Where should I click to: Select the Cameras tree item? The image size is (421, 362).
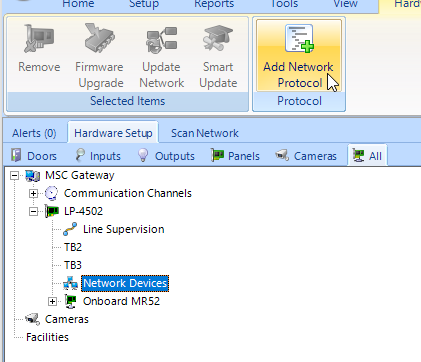click(67, 319)
